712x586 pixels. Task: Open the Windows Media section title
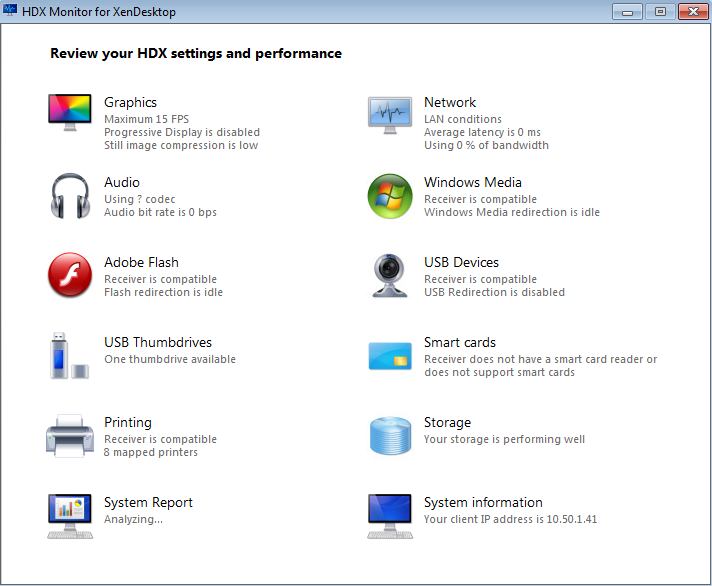tap(473, 182)
